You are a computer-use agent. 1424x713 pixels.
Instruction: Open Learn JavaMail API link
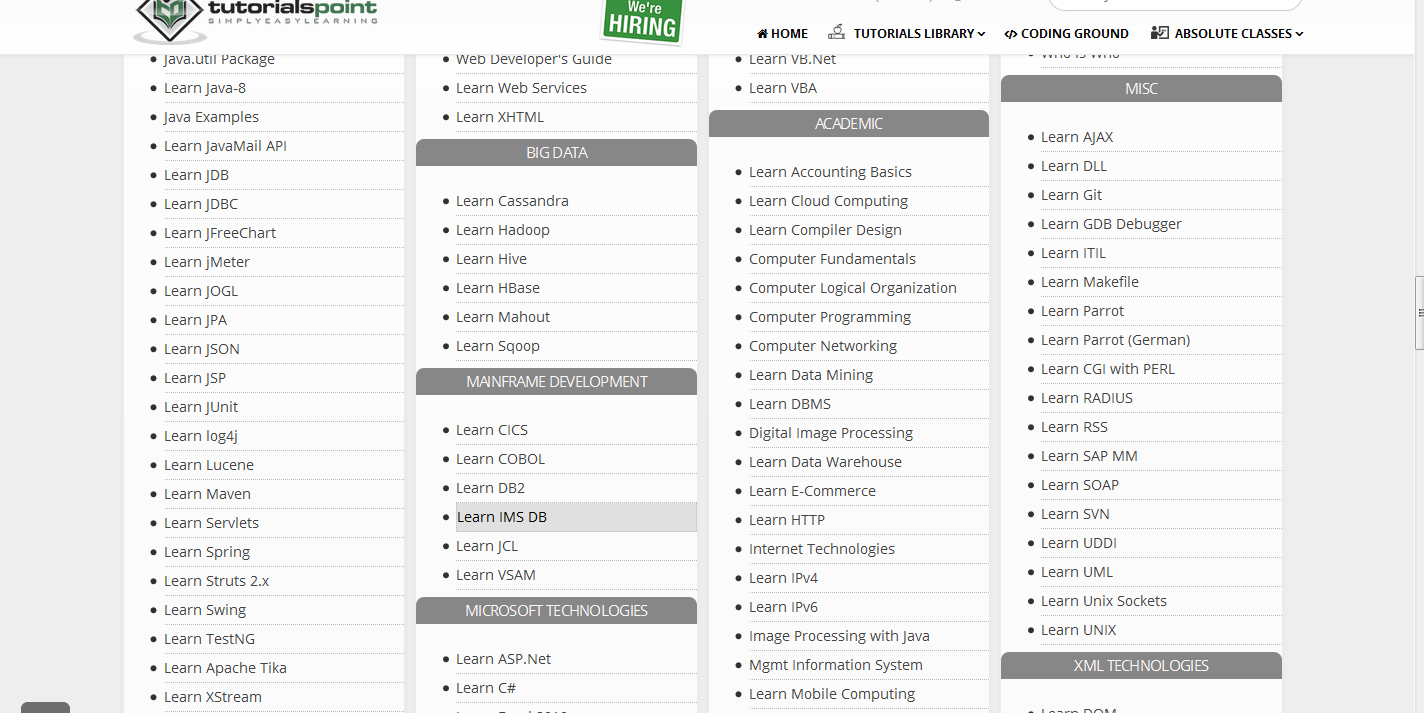tap(225, 146)
